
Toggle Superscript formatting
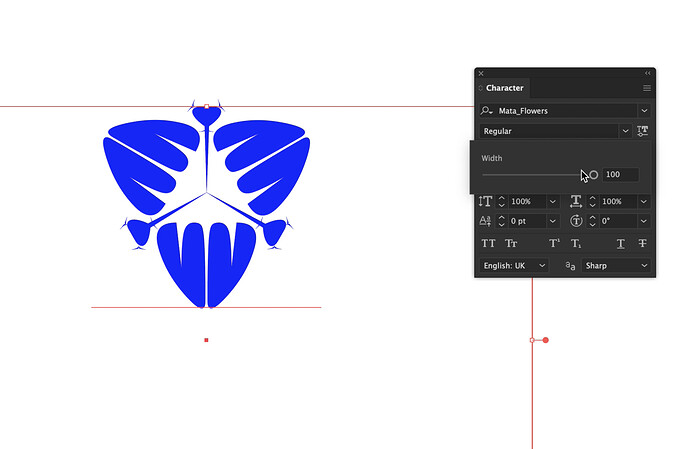point(554,243)
